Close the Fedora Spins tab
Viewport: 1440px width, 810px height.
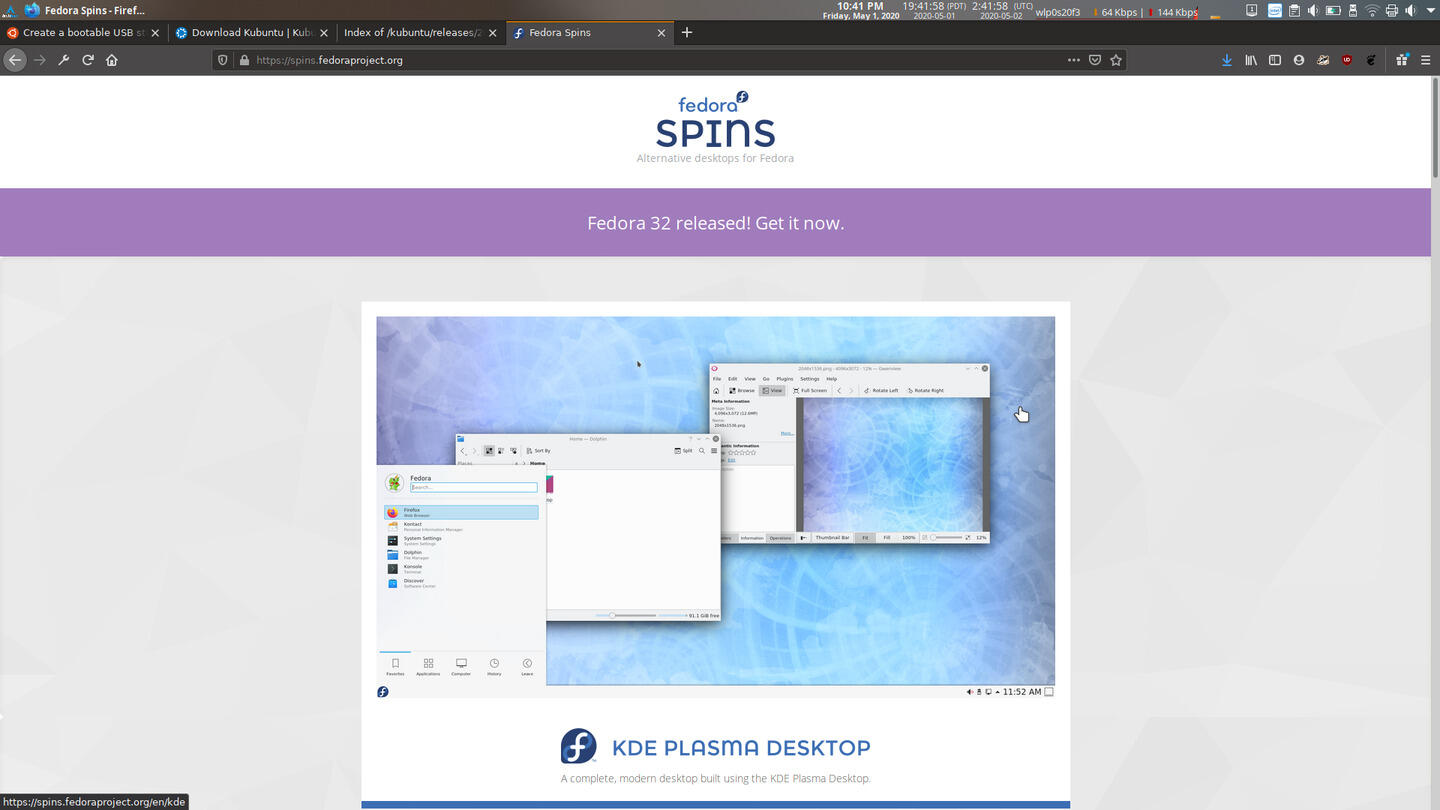(661, 33)
